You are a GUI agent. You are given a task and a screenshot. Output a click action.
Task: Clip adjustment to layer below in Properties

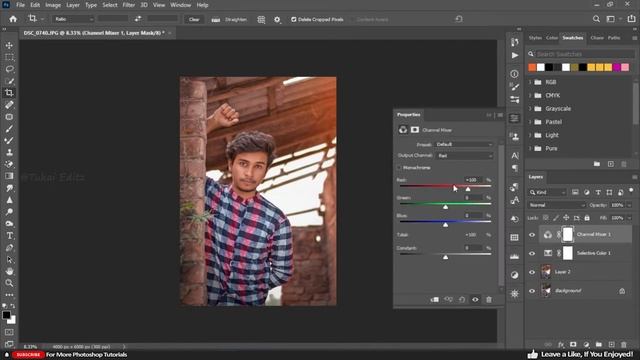point(435,300)
